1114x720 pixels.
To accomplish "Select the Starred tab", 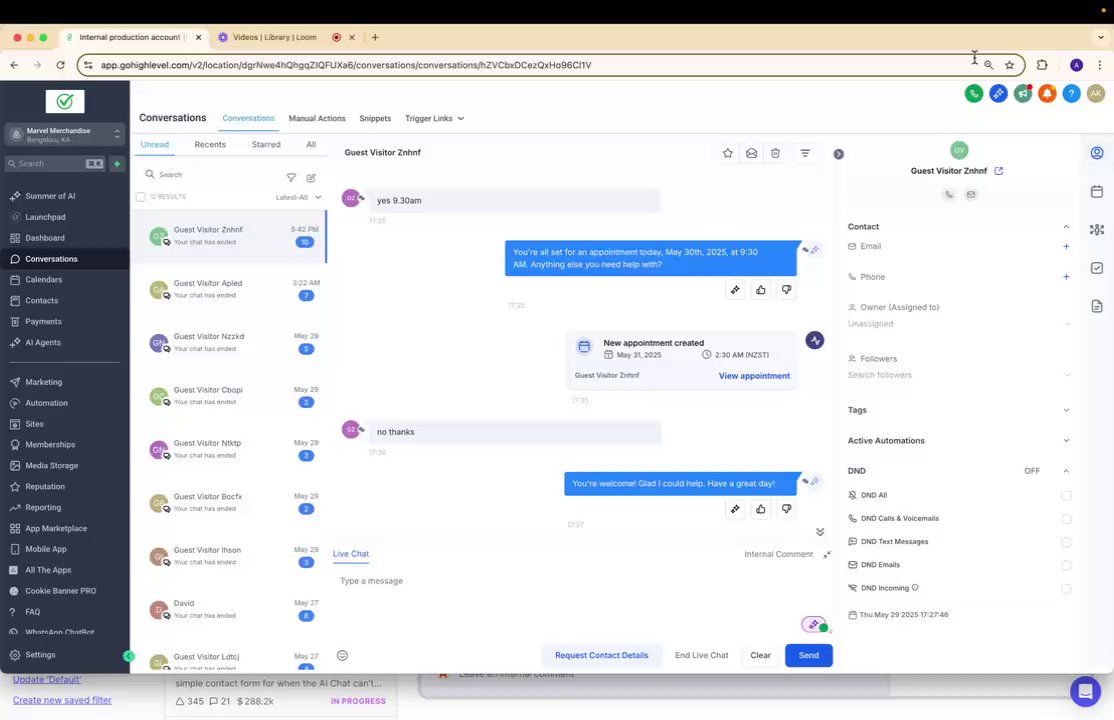I will 266,144.
